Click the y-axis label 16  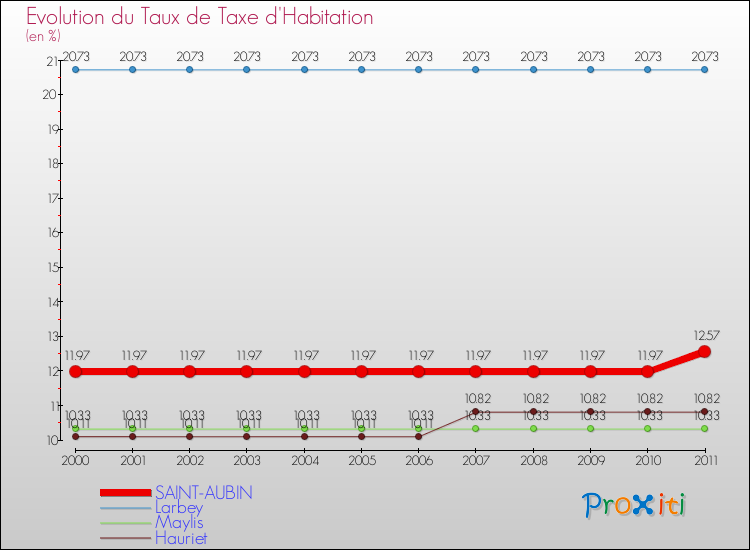click(x=53, y=232)
